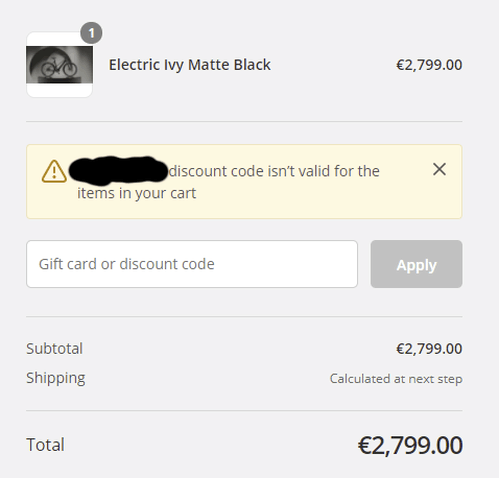Dismiss the invalid discount code warning
Screen dimensions: 499x478
click(x=439, y=169)
